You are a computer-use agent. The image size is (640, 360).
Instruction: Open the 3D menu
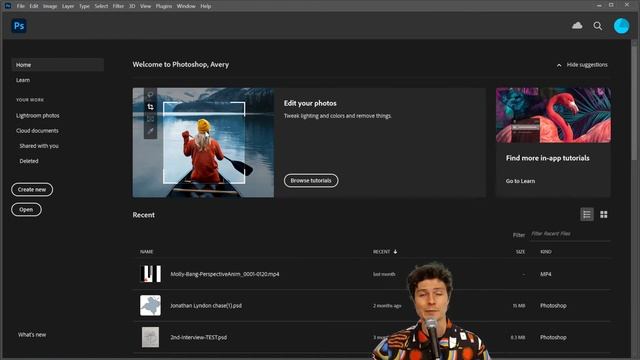(132, 6)
